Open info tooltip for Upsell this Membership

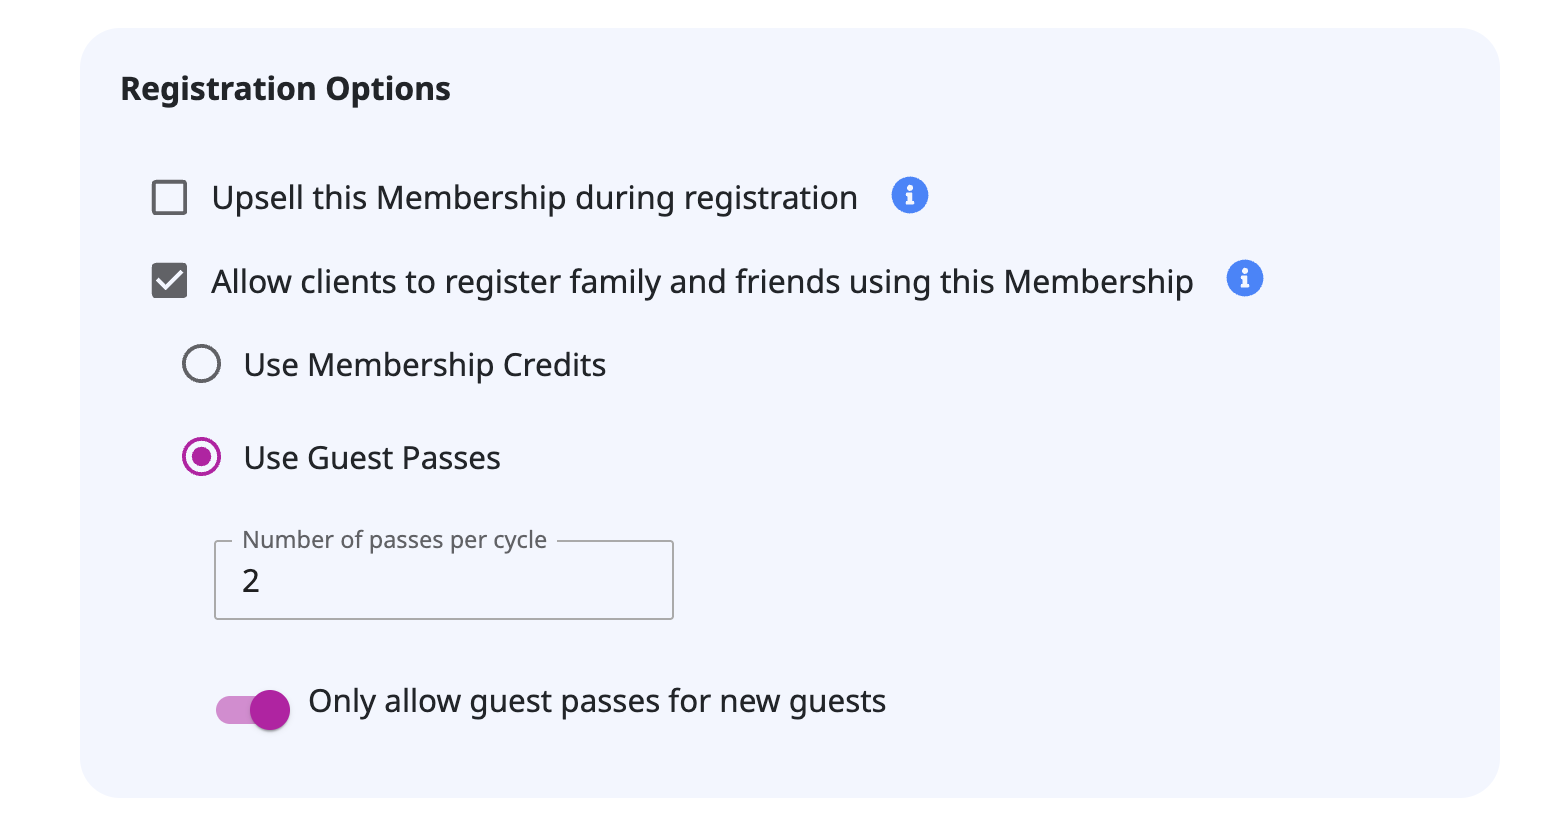pos(909,195)
